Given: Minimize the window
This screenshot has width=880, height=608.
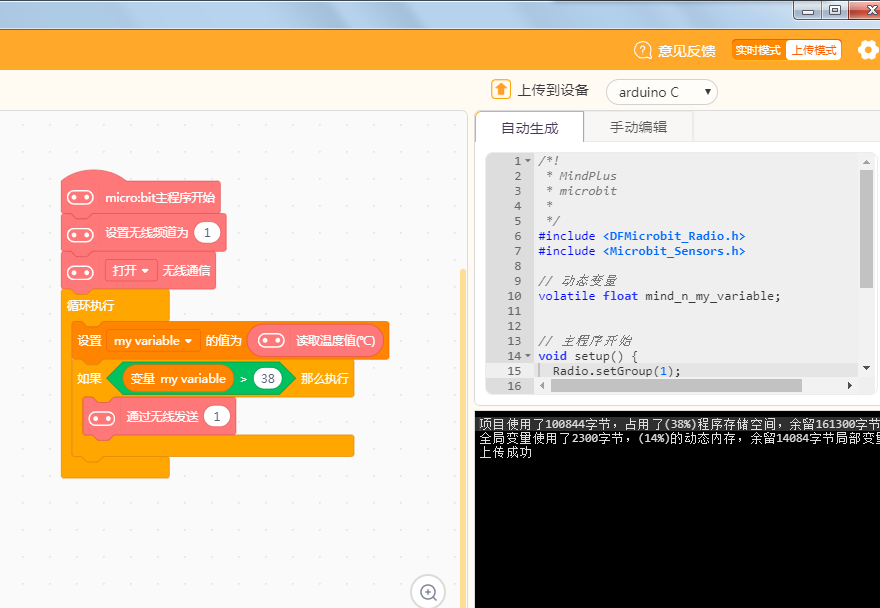Looking at the screenshot, I should 808,10.
